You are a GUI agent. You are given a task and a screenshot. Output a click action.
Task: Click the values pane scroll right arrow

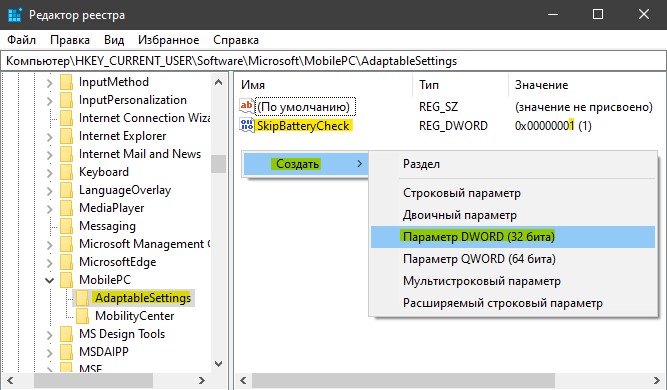pyautogui.click(x=657, y=380)
